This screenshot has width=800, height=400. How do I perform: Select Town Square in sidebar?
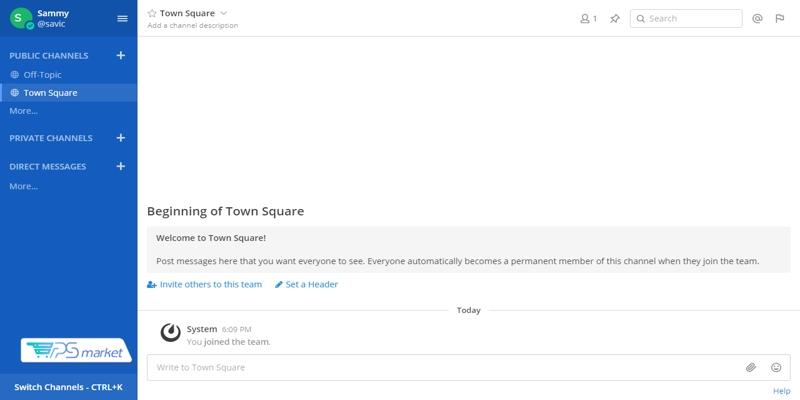click(50, 93)
